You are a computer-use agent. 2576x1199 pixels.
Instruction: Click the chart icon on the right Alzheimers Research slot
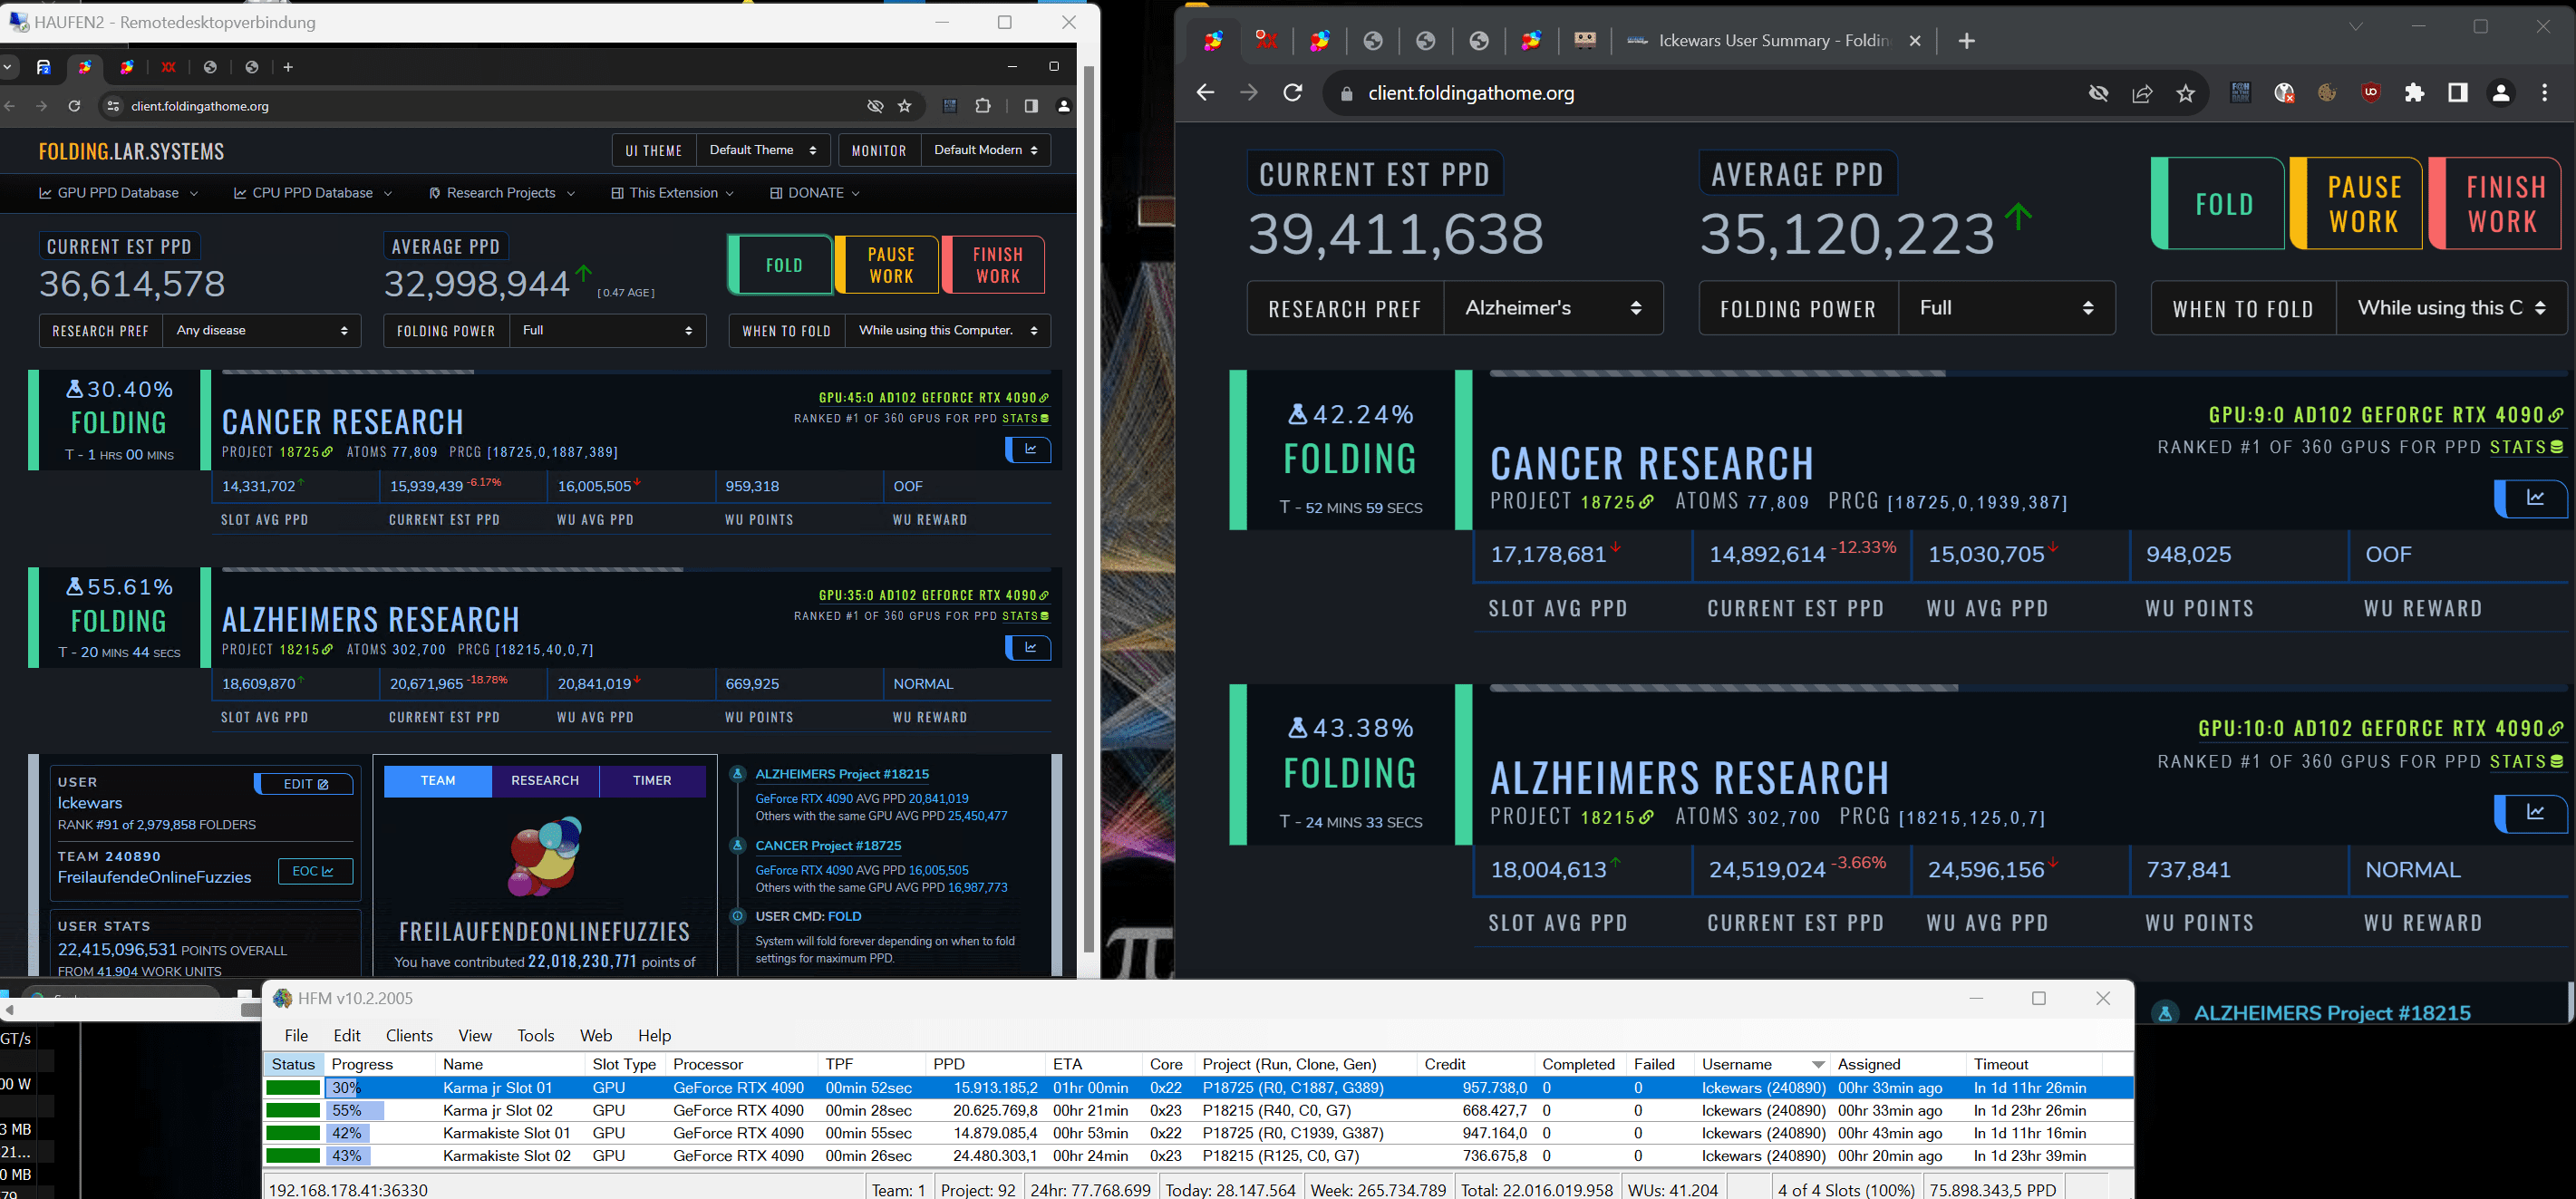pos(2534,812)
